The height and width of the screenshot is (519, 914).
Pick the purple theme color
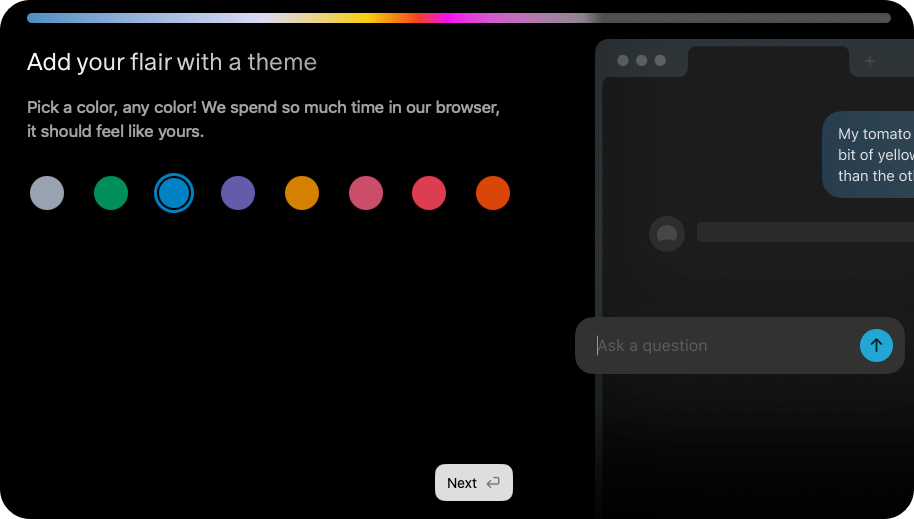(238, 193)
